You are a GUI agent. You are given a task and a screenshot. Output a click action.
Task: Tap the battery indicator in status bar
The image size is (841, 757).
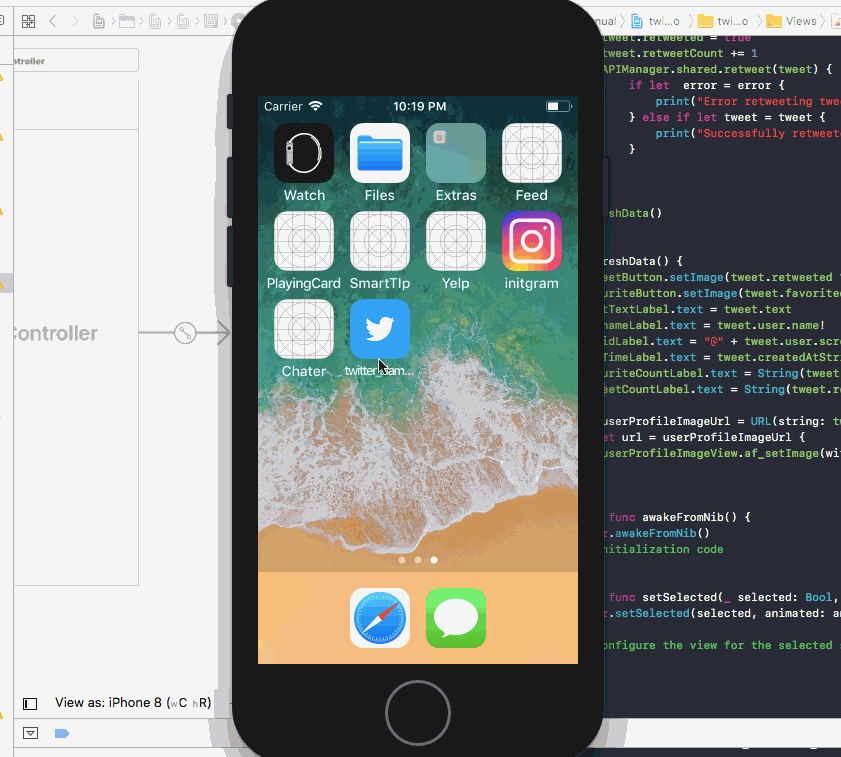coord(558,106)
